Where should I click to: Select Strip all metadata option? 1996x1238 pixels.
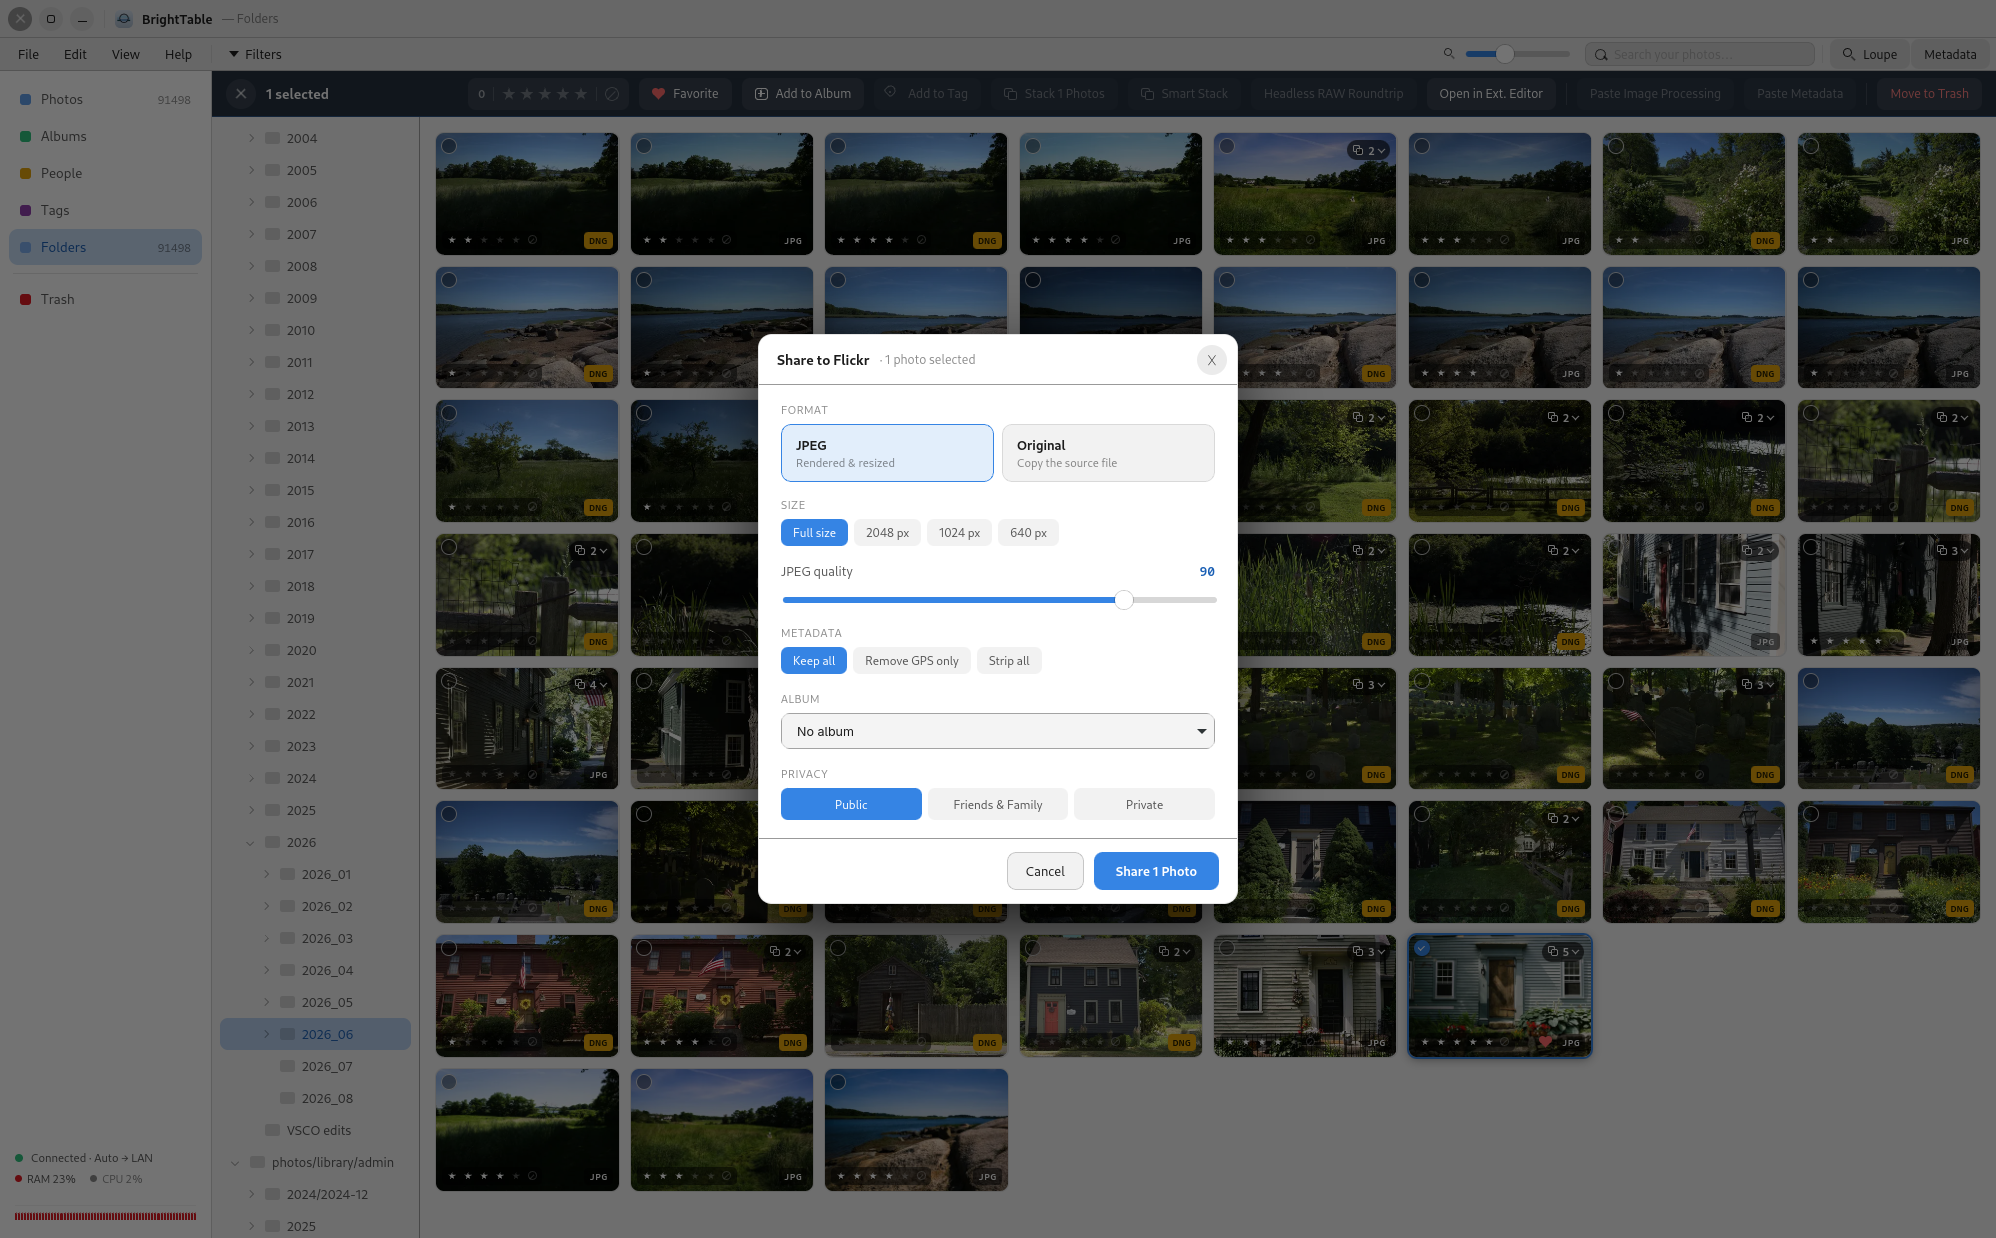[1008, 661]
